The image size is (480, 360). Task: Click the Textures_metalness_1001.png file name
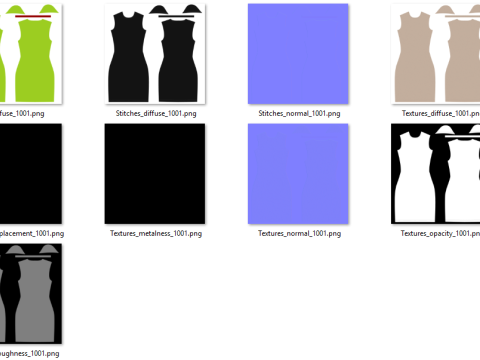coord(156,233)
